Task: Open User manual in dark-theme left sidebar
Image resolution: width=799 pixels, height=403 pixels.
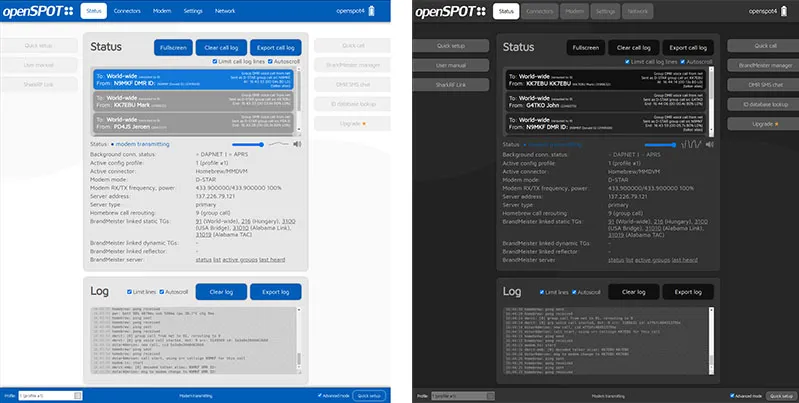Action: point(451,65)
